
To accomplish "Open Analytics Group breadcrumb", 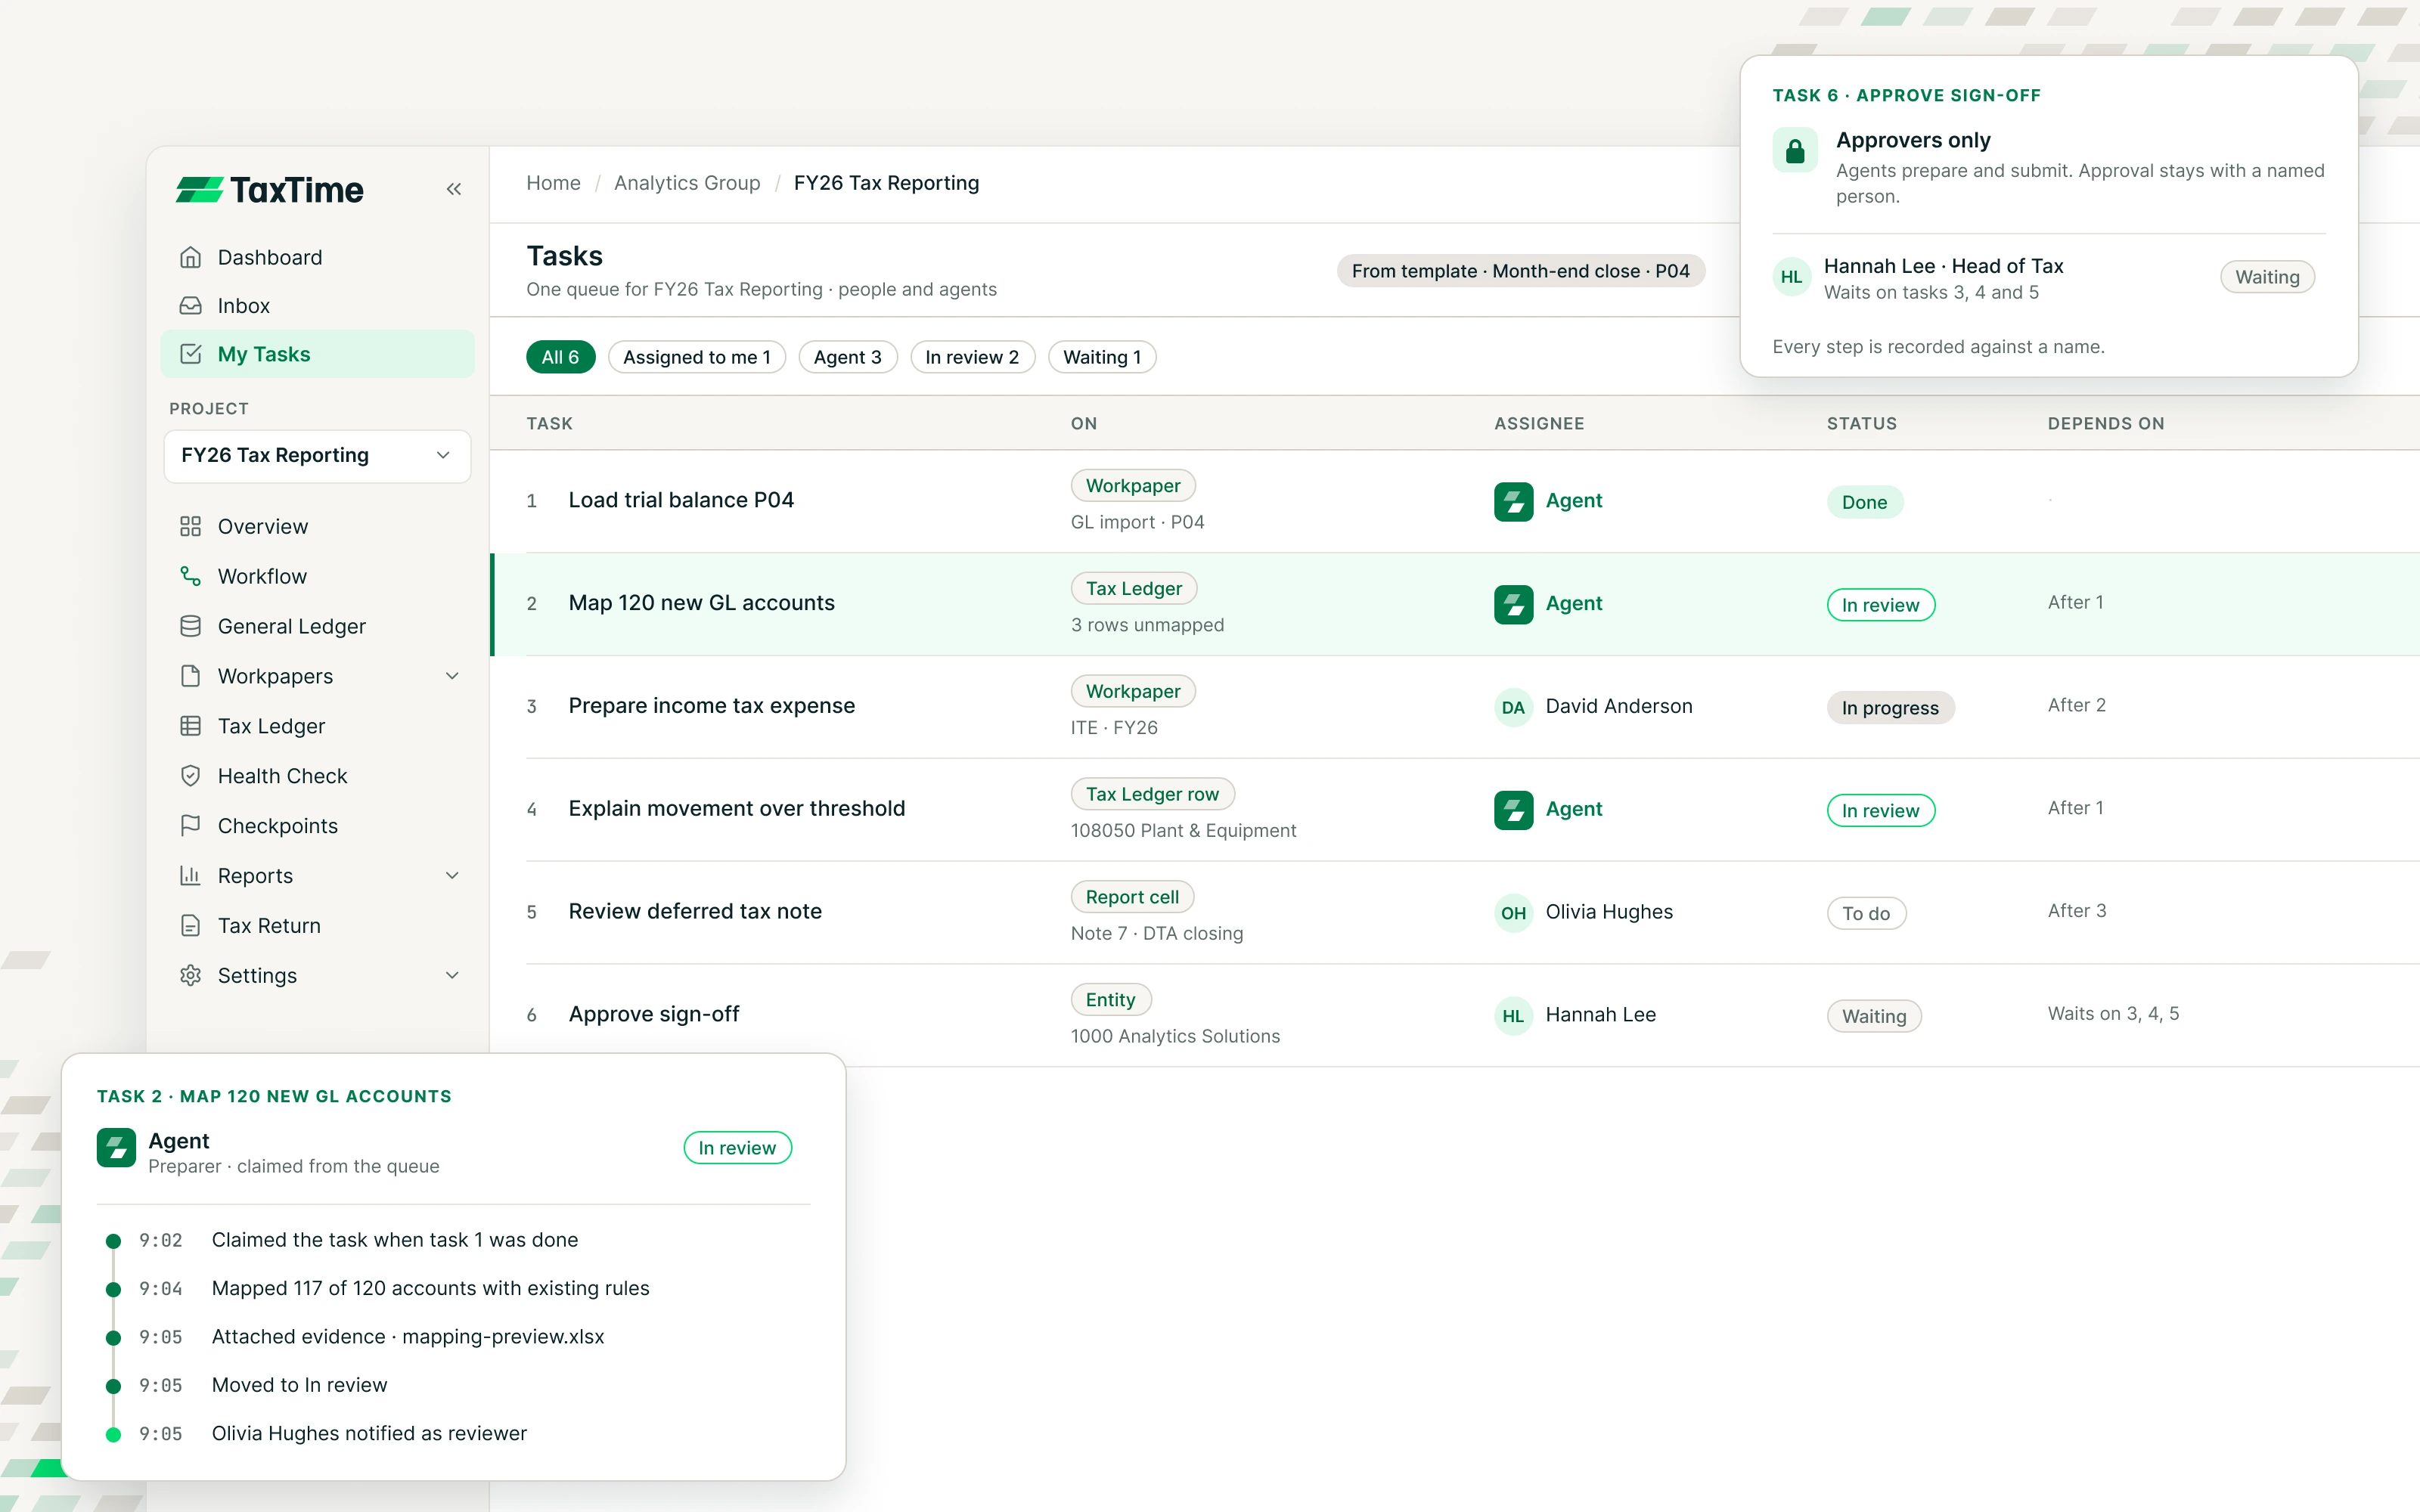I will (687, 183).
